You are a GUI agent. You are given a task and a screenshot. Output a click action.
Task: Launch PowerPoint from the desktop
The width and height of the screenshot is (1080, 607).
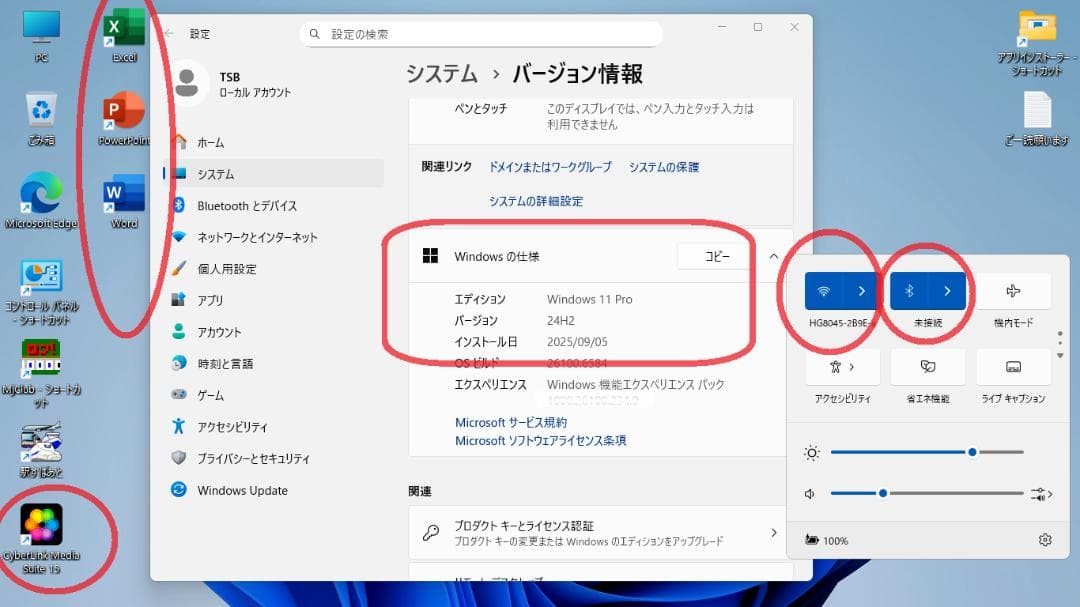click(124, 112)
